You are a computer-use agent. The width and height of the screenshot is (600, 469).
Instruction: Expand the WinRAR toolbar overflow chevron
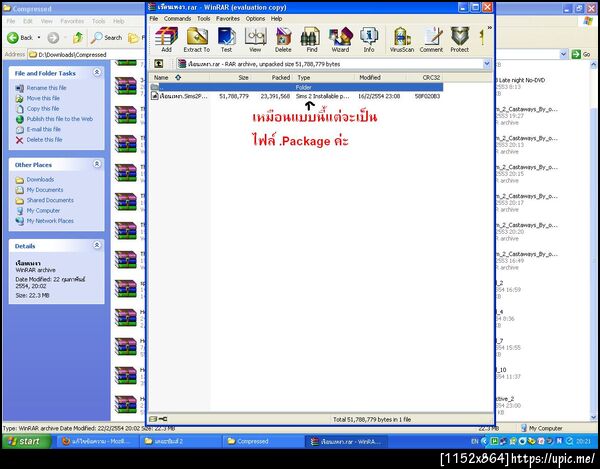[x=489, y=28]
